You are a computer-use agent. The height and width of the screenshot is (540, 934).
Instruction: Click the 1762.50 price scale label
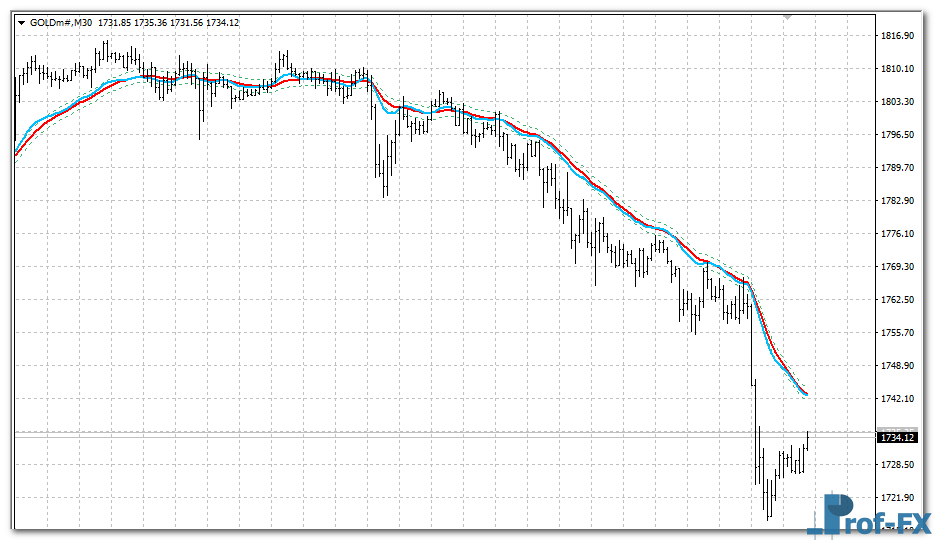pos(897,300)
